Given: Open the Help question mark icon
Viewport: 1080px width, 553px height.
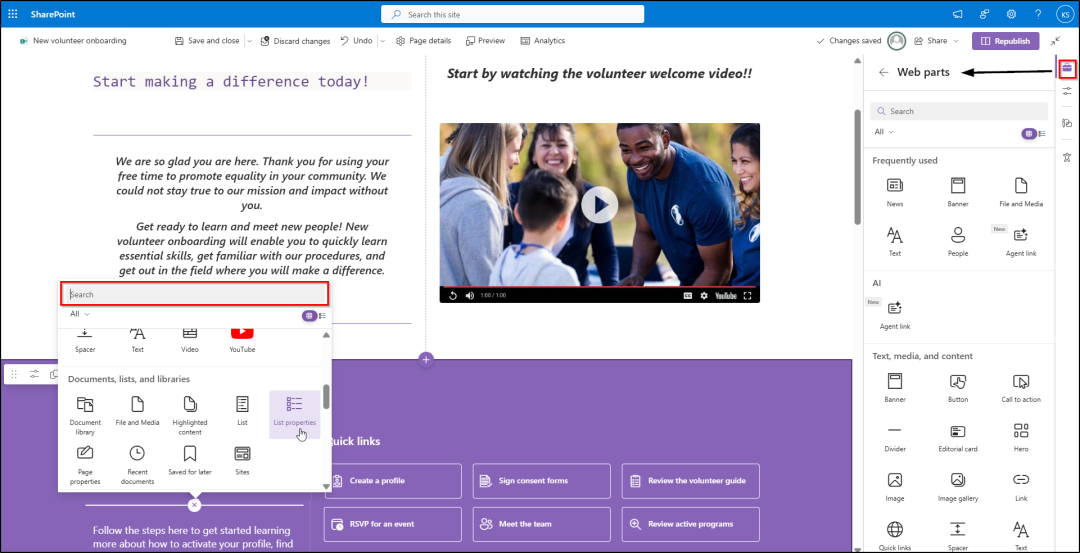Looking at the screenshot, I should (x=1038, y=14).
